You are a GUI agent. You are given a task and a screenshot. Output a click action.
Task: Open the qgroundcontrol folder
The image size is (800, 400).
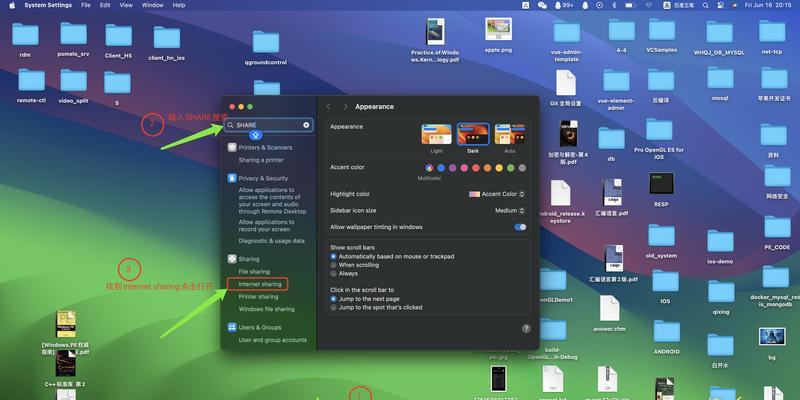point(266,42)
